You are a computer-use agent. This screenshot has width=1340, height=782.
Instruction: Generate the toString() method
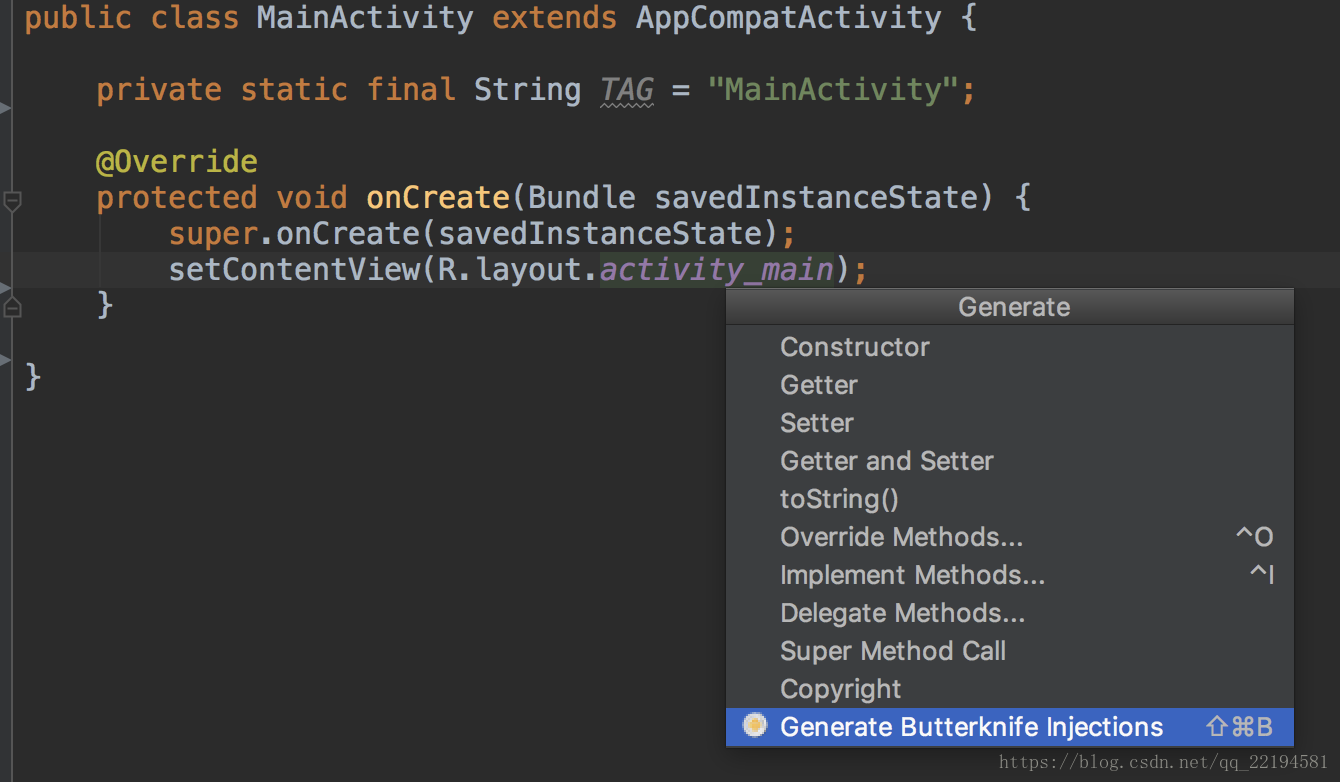click(x=839, y=499)
